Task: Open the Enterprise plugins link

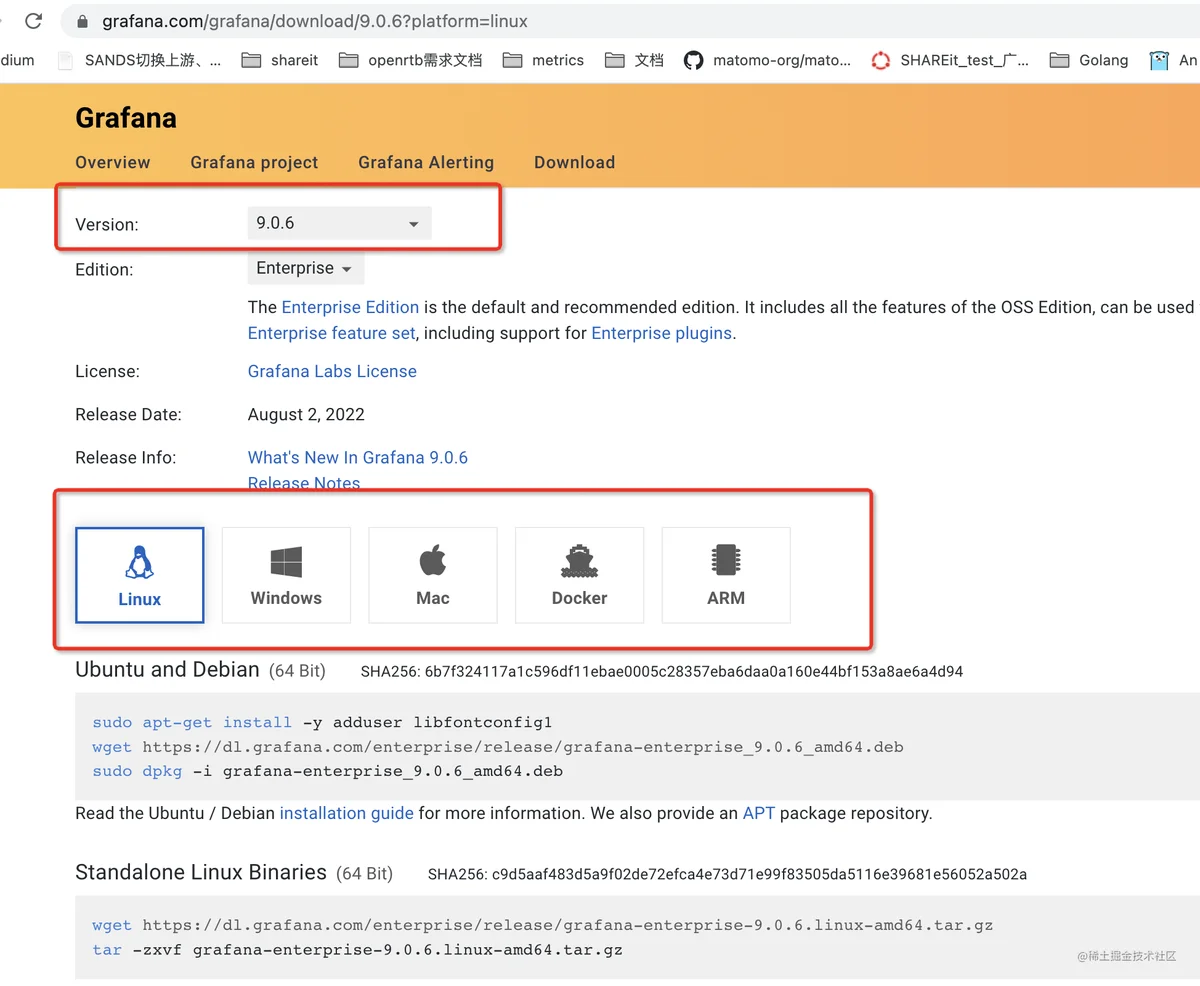Action: pos(661,333)
